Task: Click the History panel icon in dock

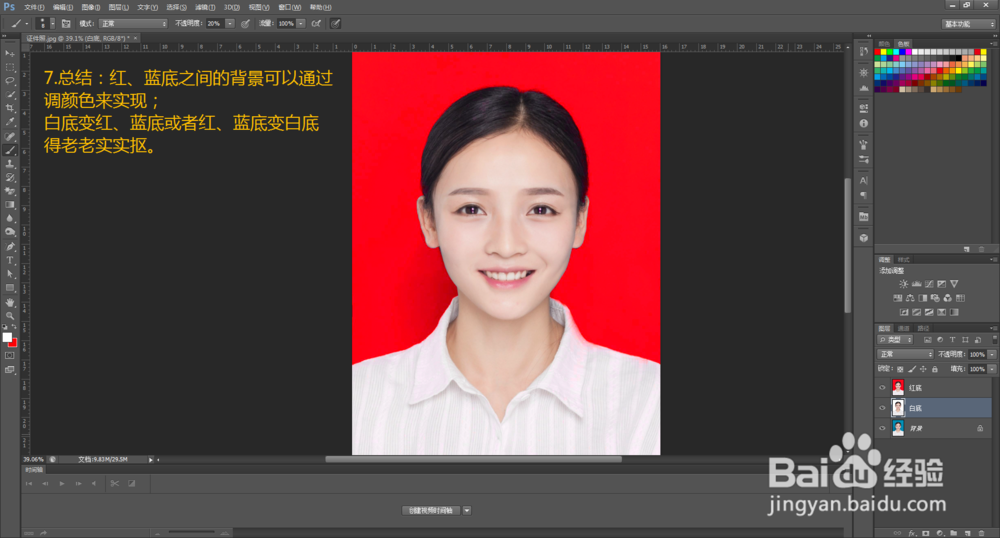Action: (x=864, y=52)
